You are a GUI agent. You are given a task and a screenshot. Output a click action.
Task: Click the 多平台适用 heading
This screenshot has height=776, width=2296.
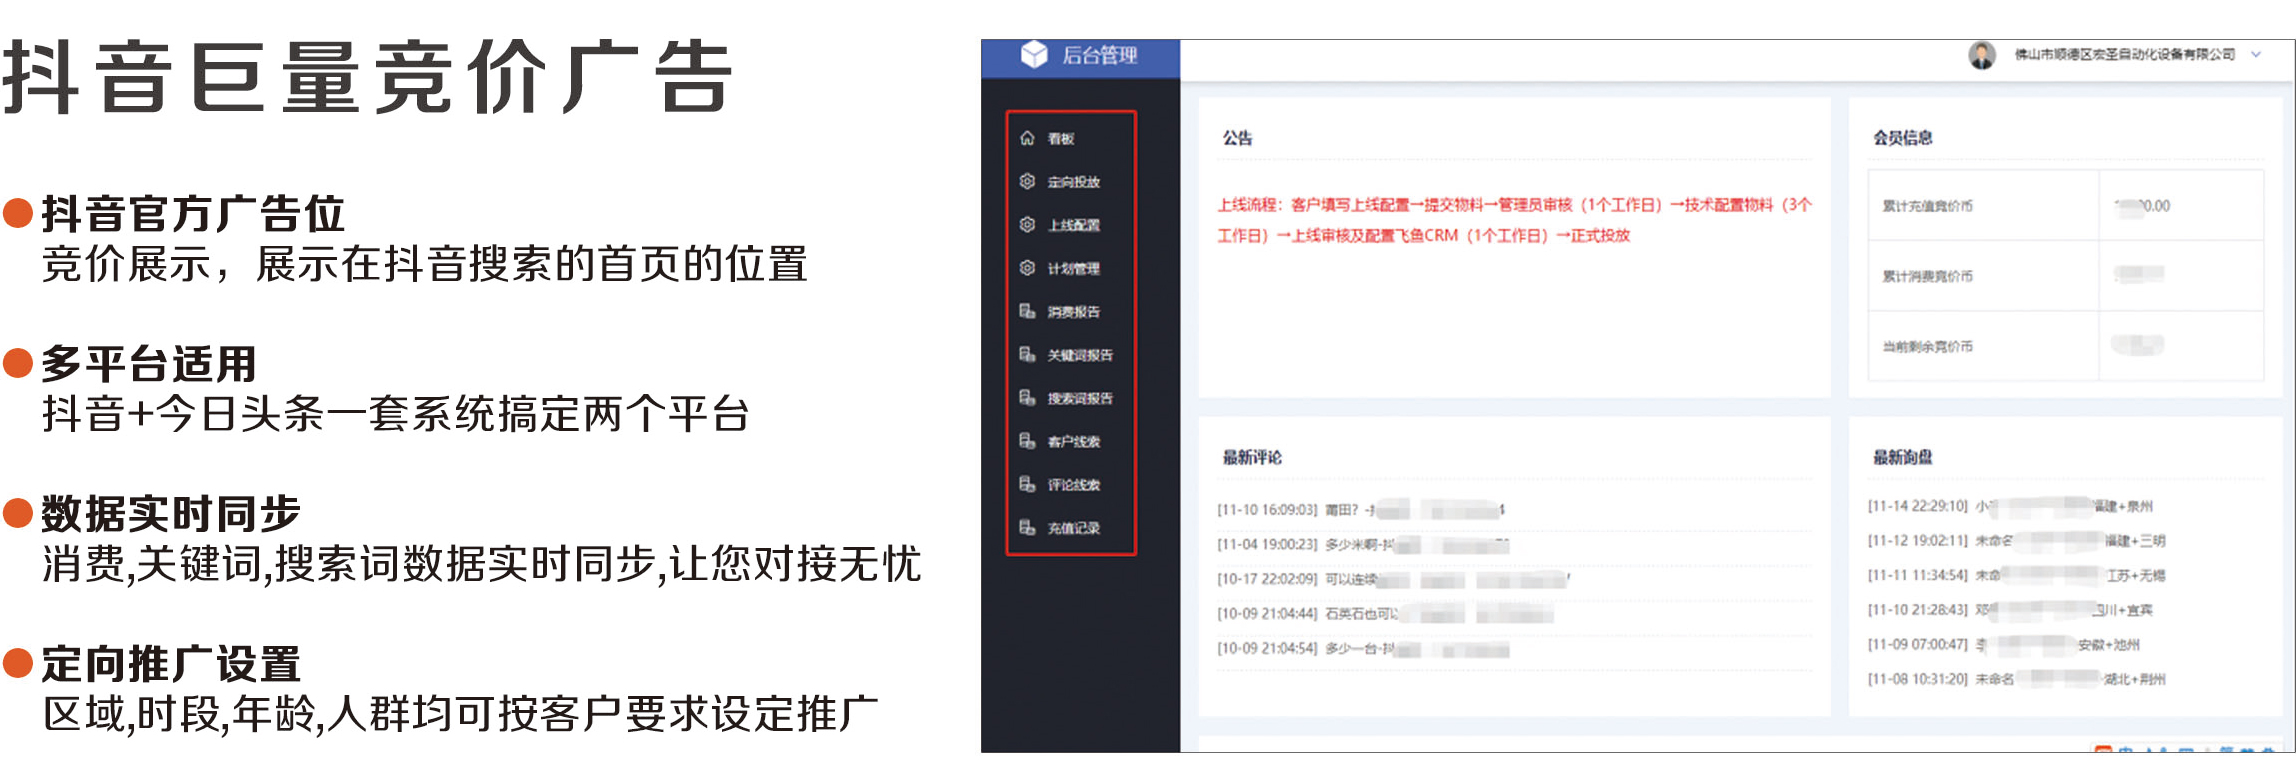tap(149, 364)
